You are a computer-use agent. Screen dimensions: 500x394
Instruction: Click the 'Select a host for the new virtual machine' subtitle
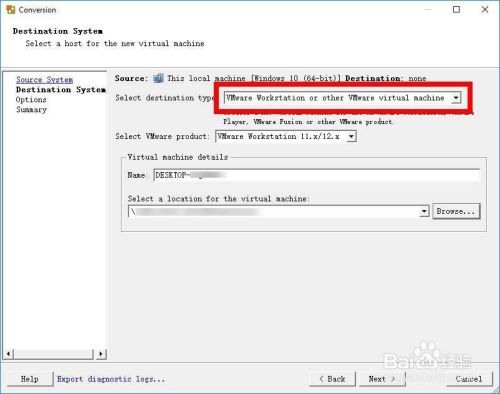point(115,44)
